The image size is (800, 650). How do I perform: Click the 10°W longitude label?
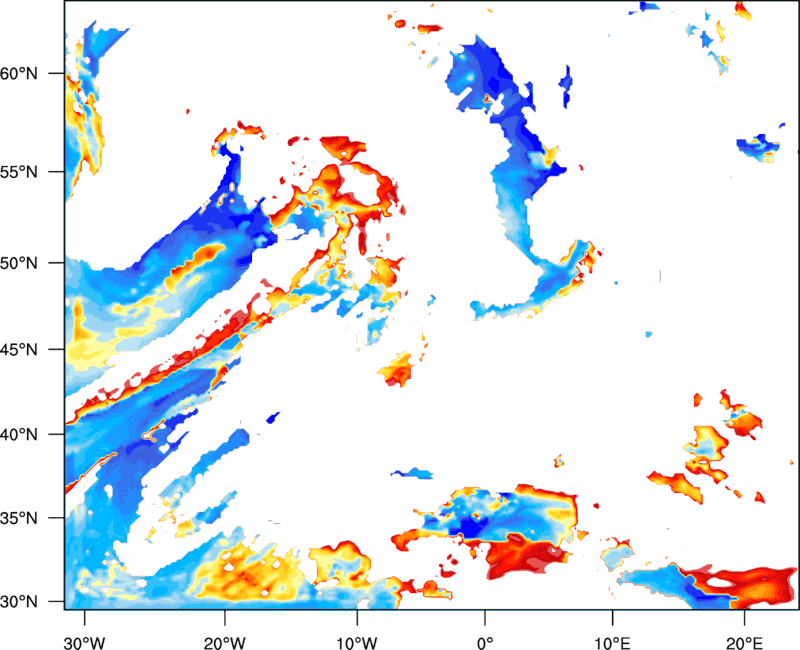(x=357, y=643)
